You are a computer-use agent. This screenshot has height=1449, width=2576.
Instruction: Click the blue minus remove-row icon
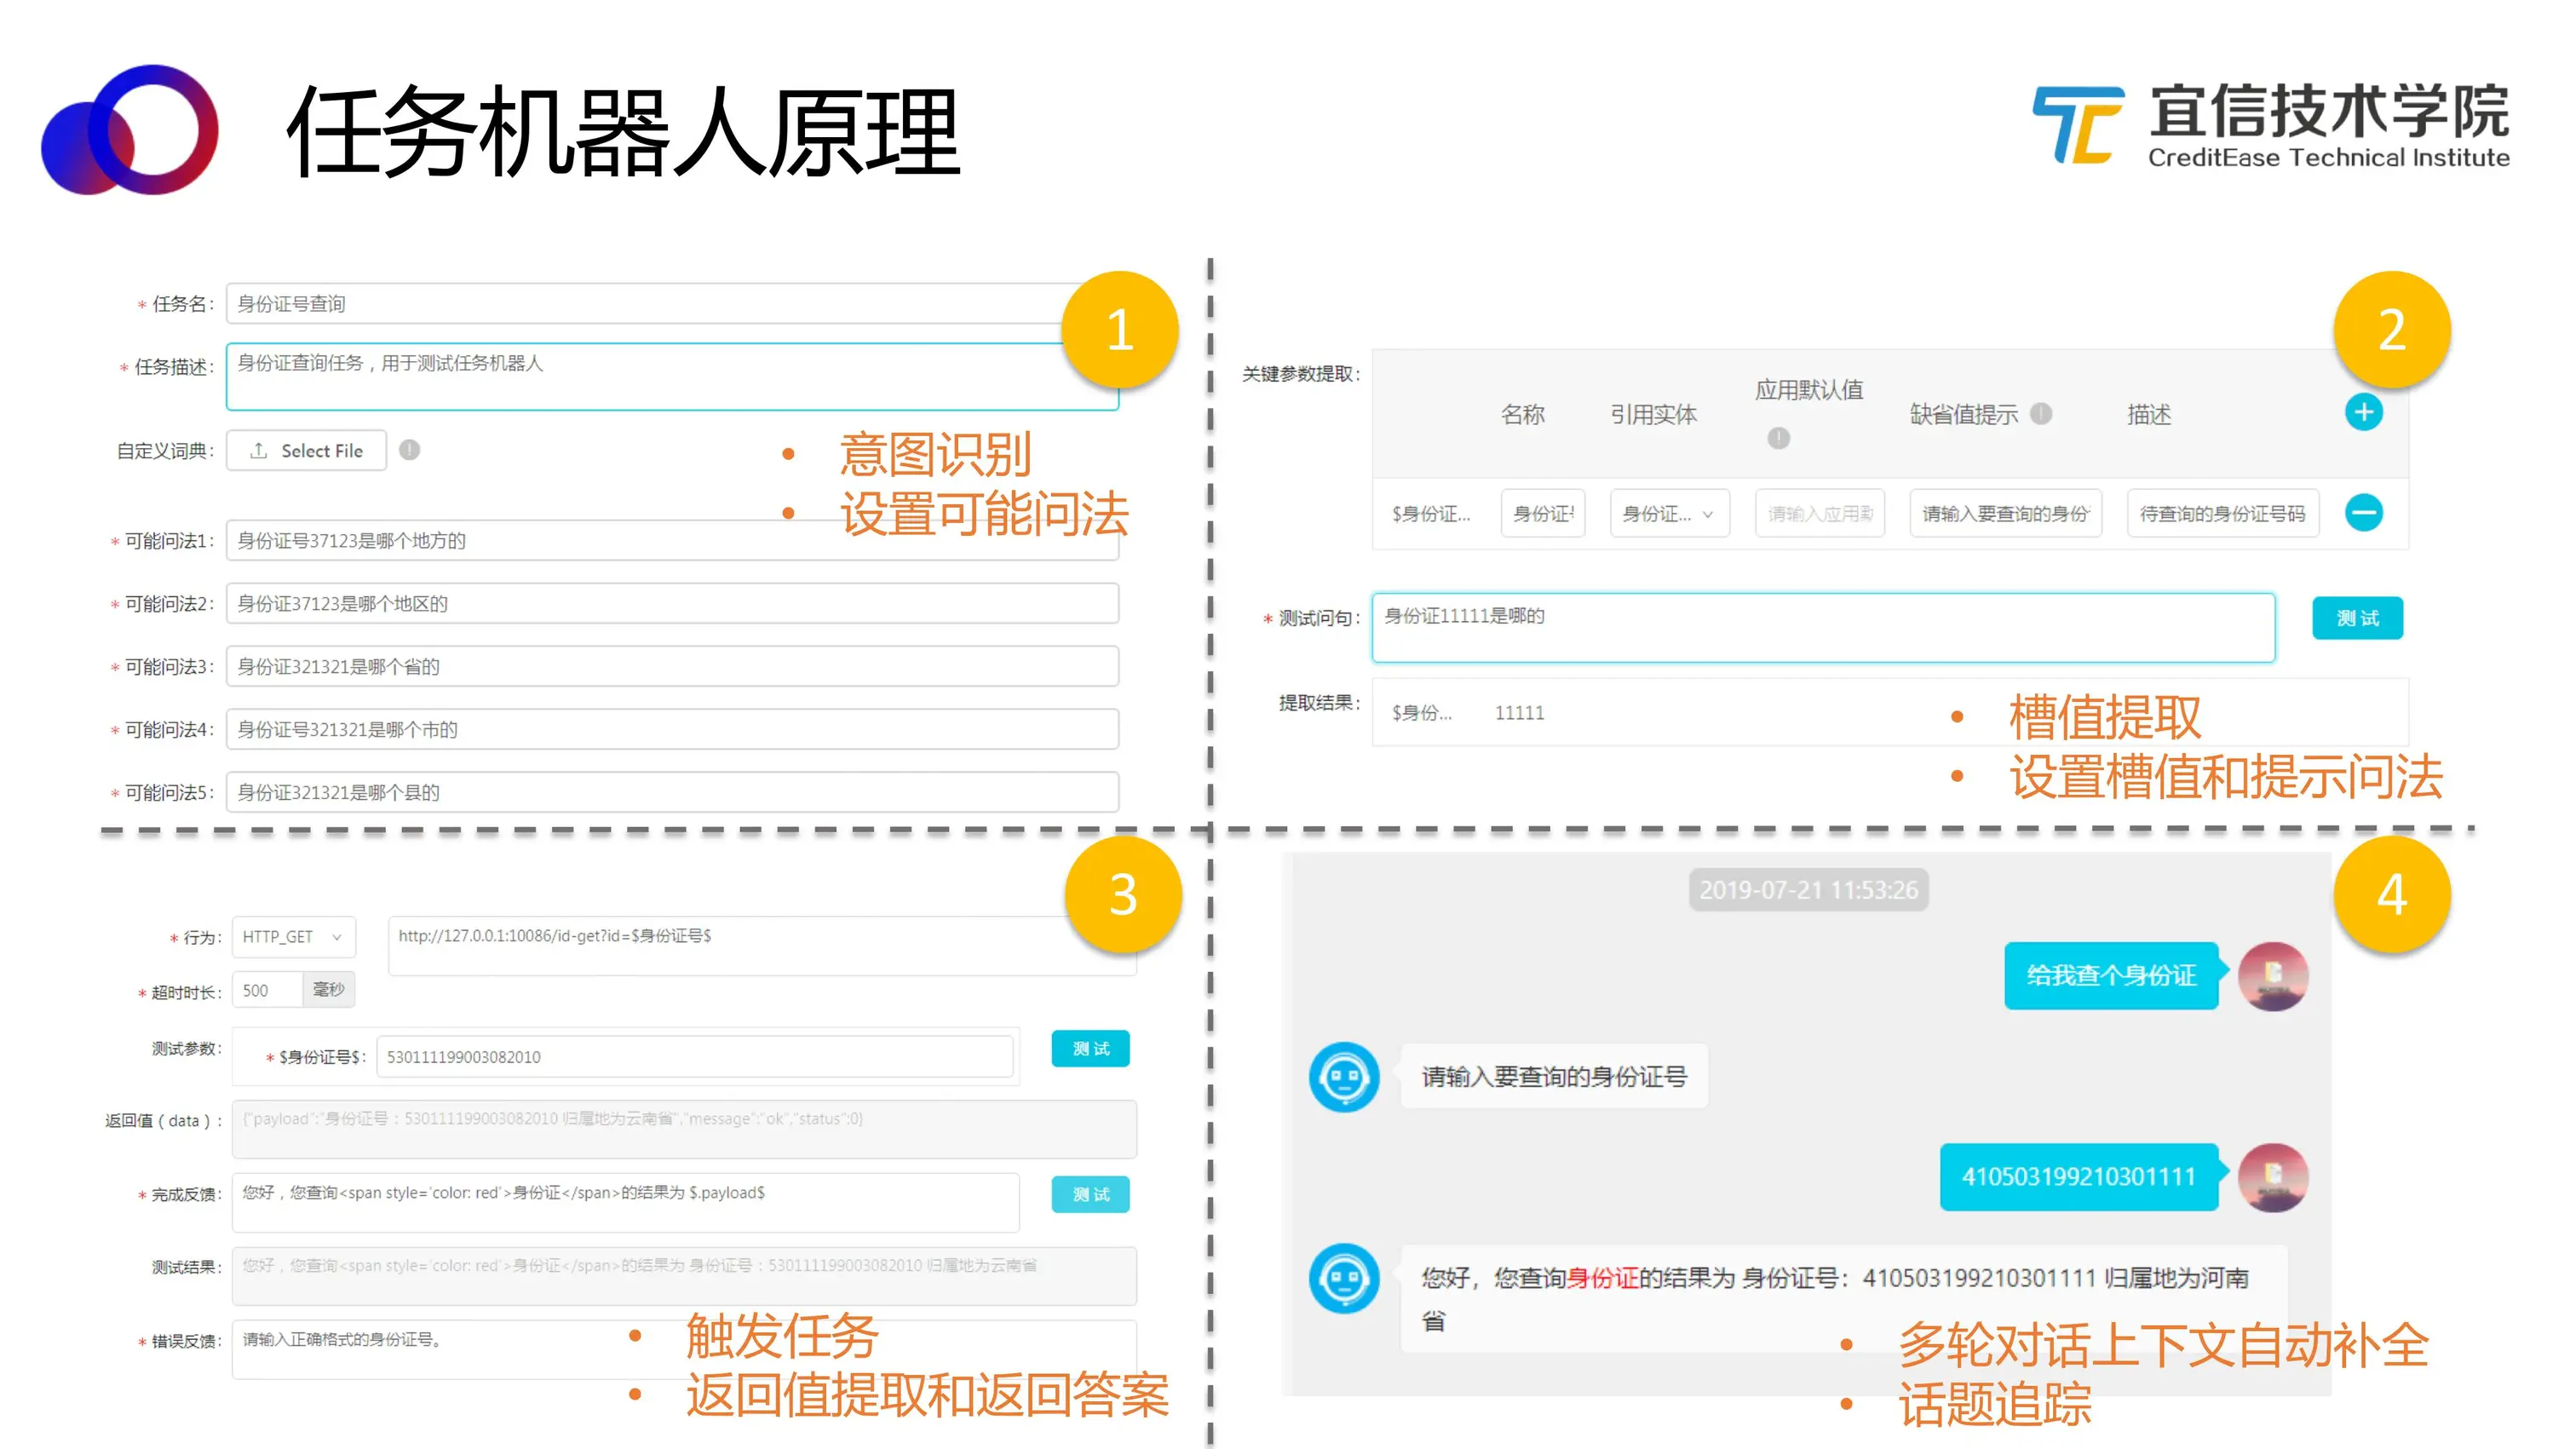click(2363, 513)
